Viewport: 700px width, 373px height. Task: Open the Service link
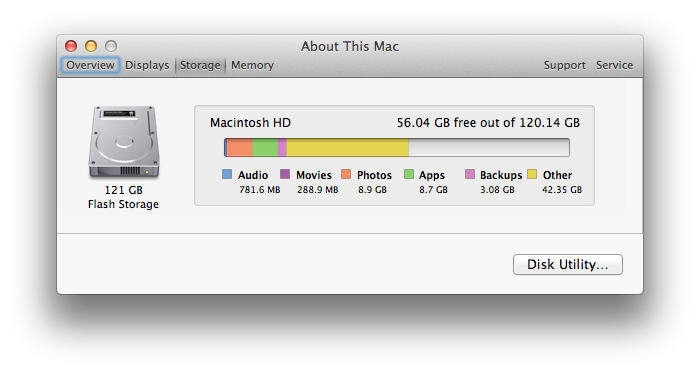614,65
